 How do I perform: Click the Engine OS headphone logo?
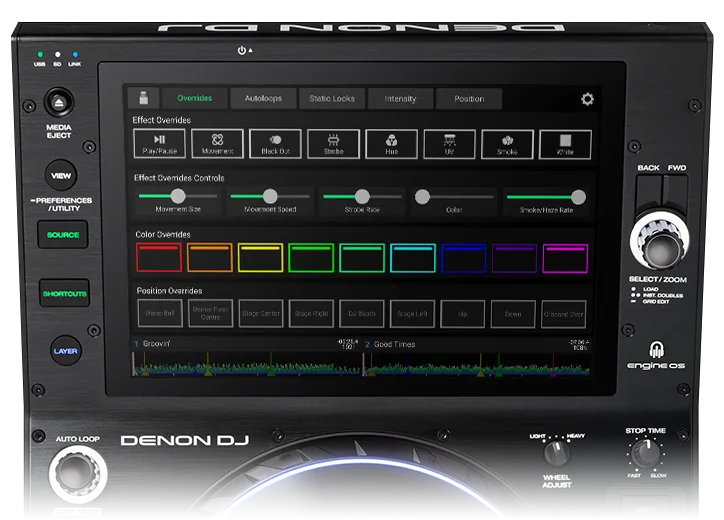(x=656, y=350)
